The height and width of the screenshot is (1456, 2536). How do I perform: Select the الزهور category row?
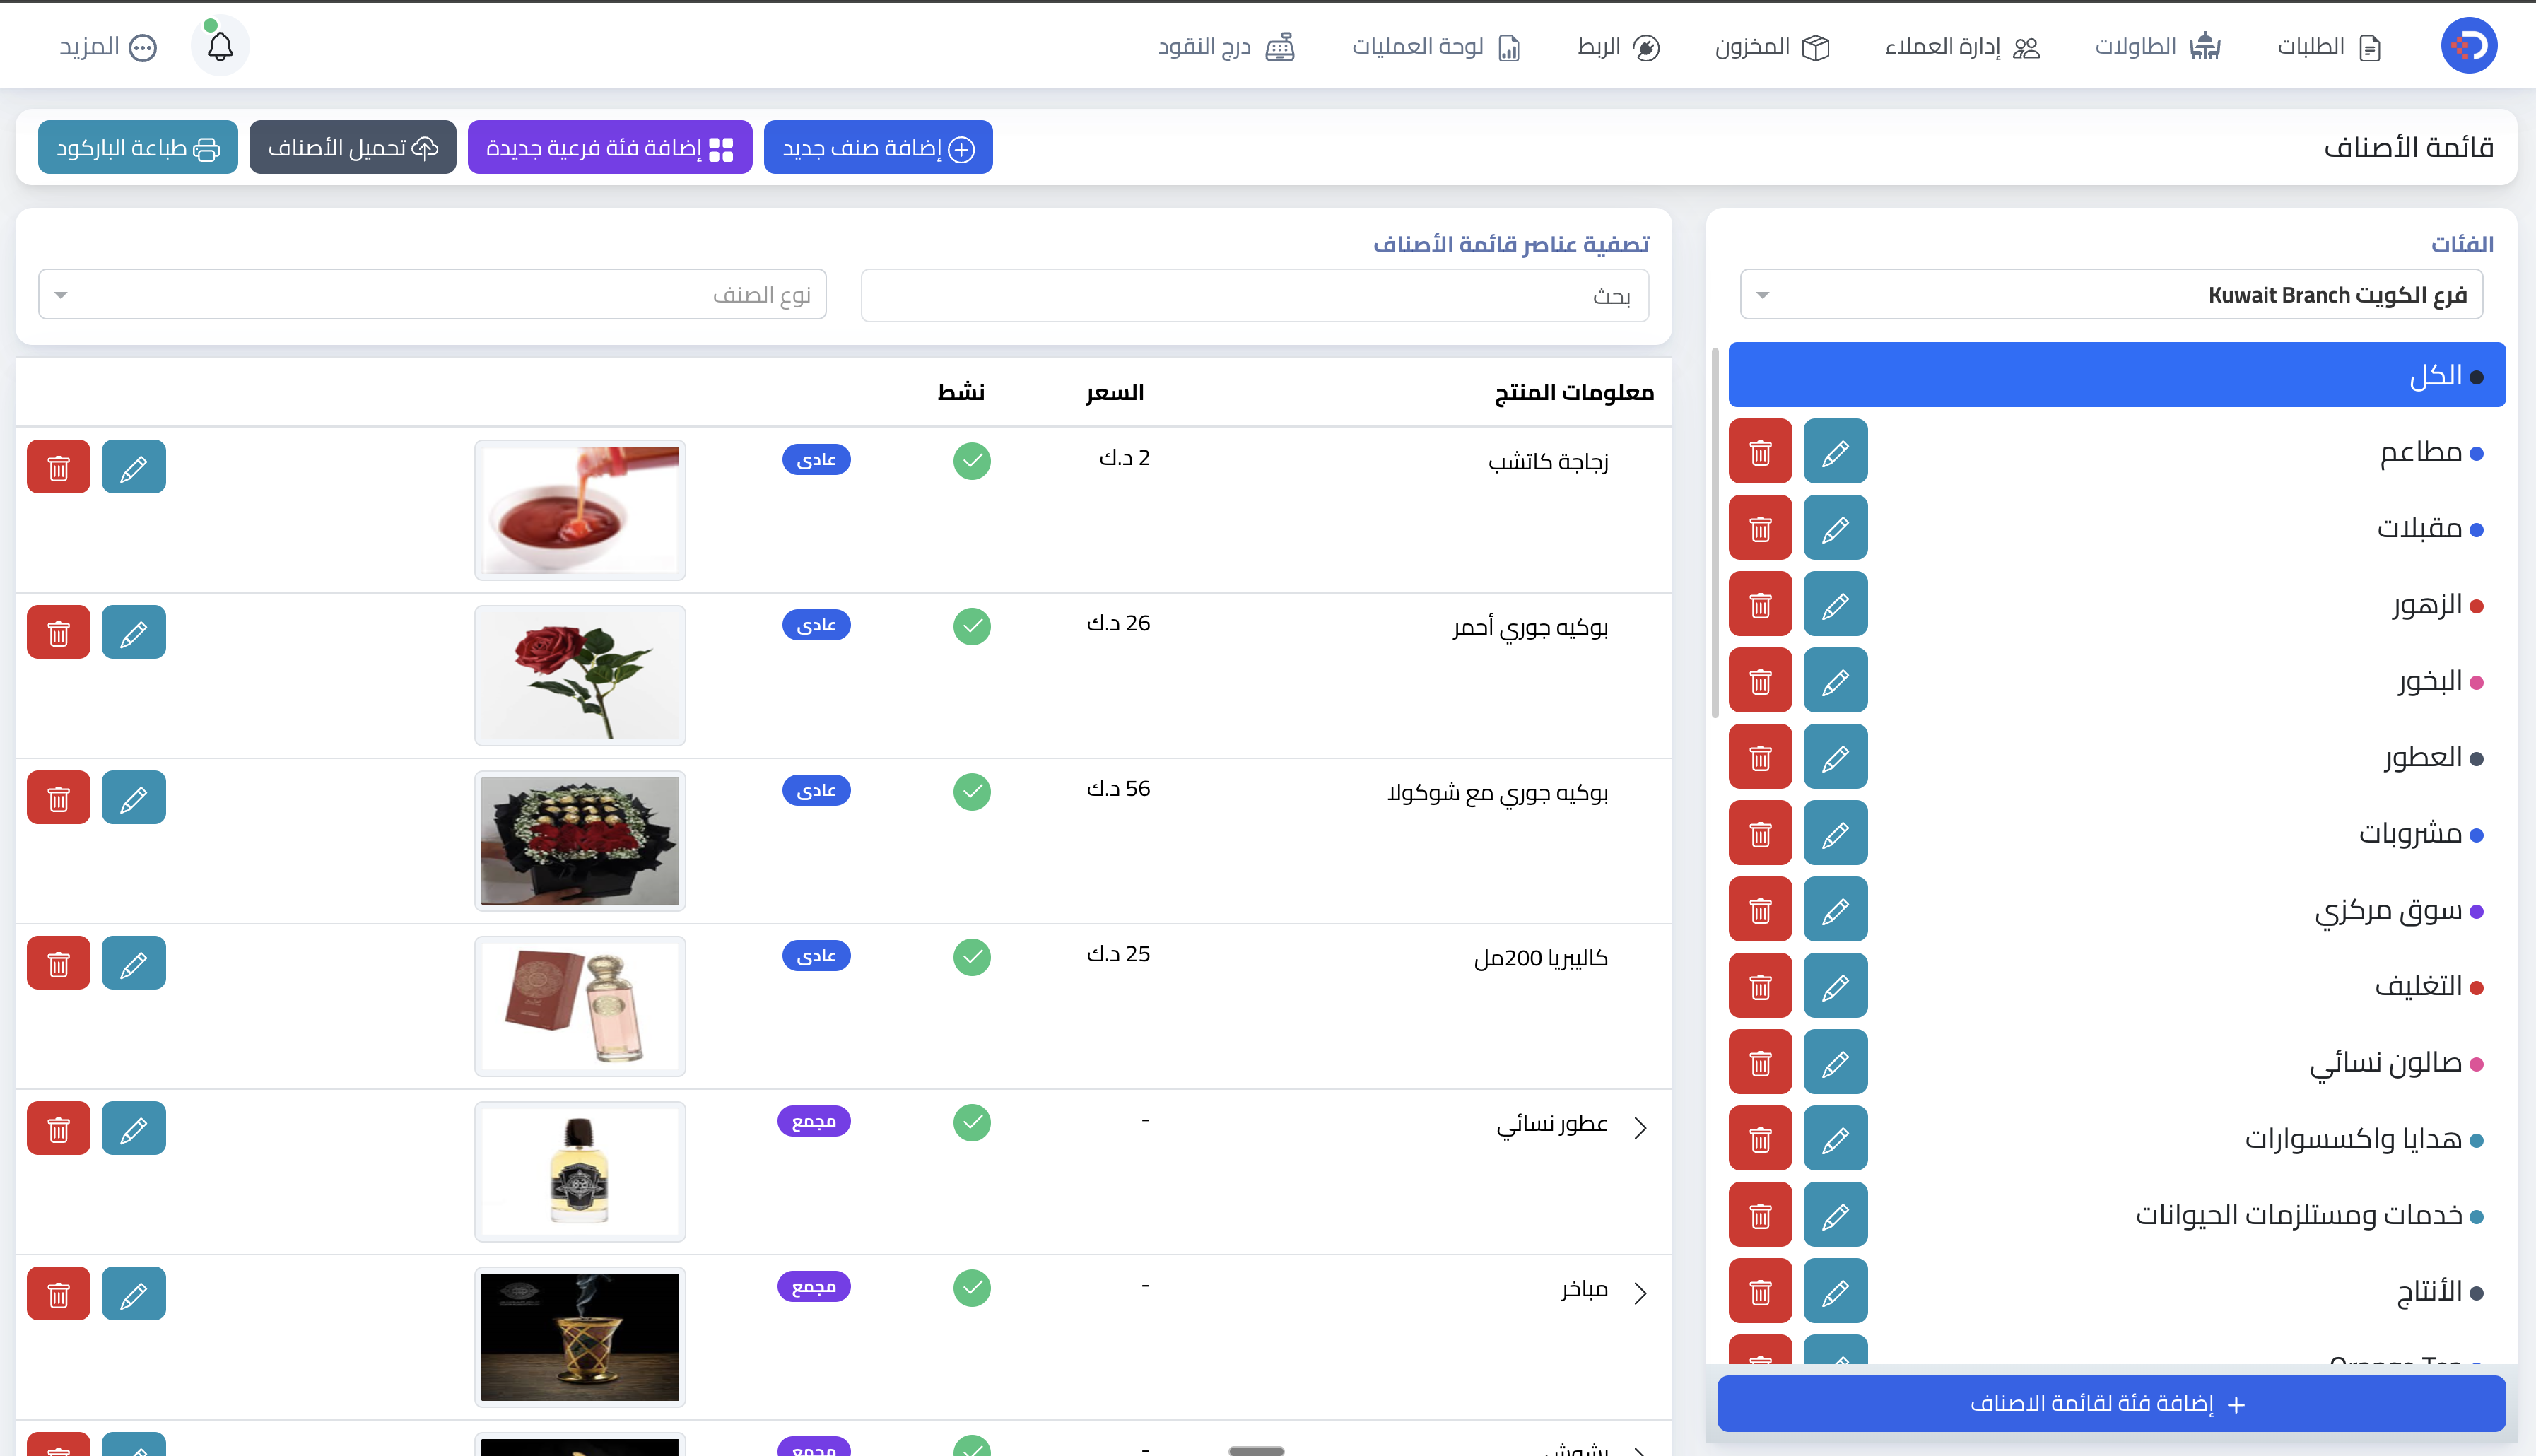click(x=2117, y=604)
